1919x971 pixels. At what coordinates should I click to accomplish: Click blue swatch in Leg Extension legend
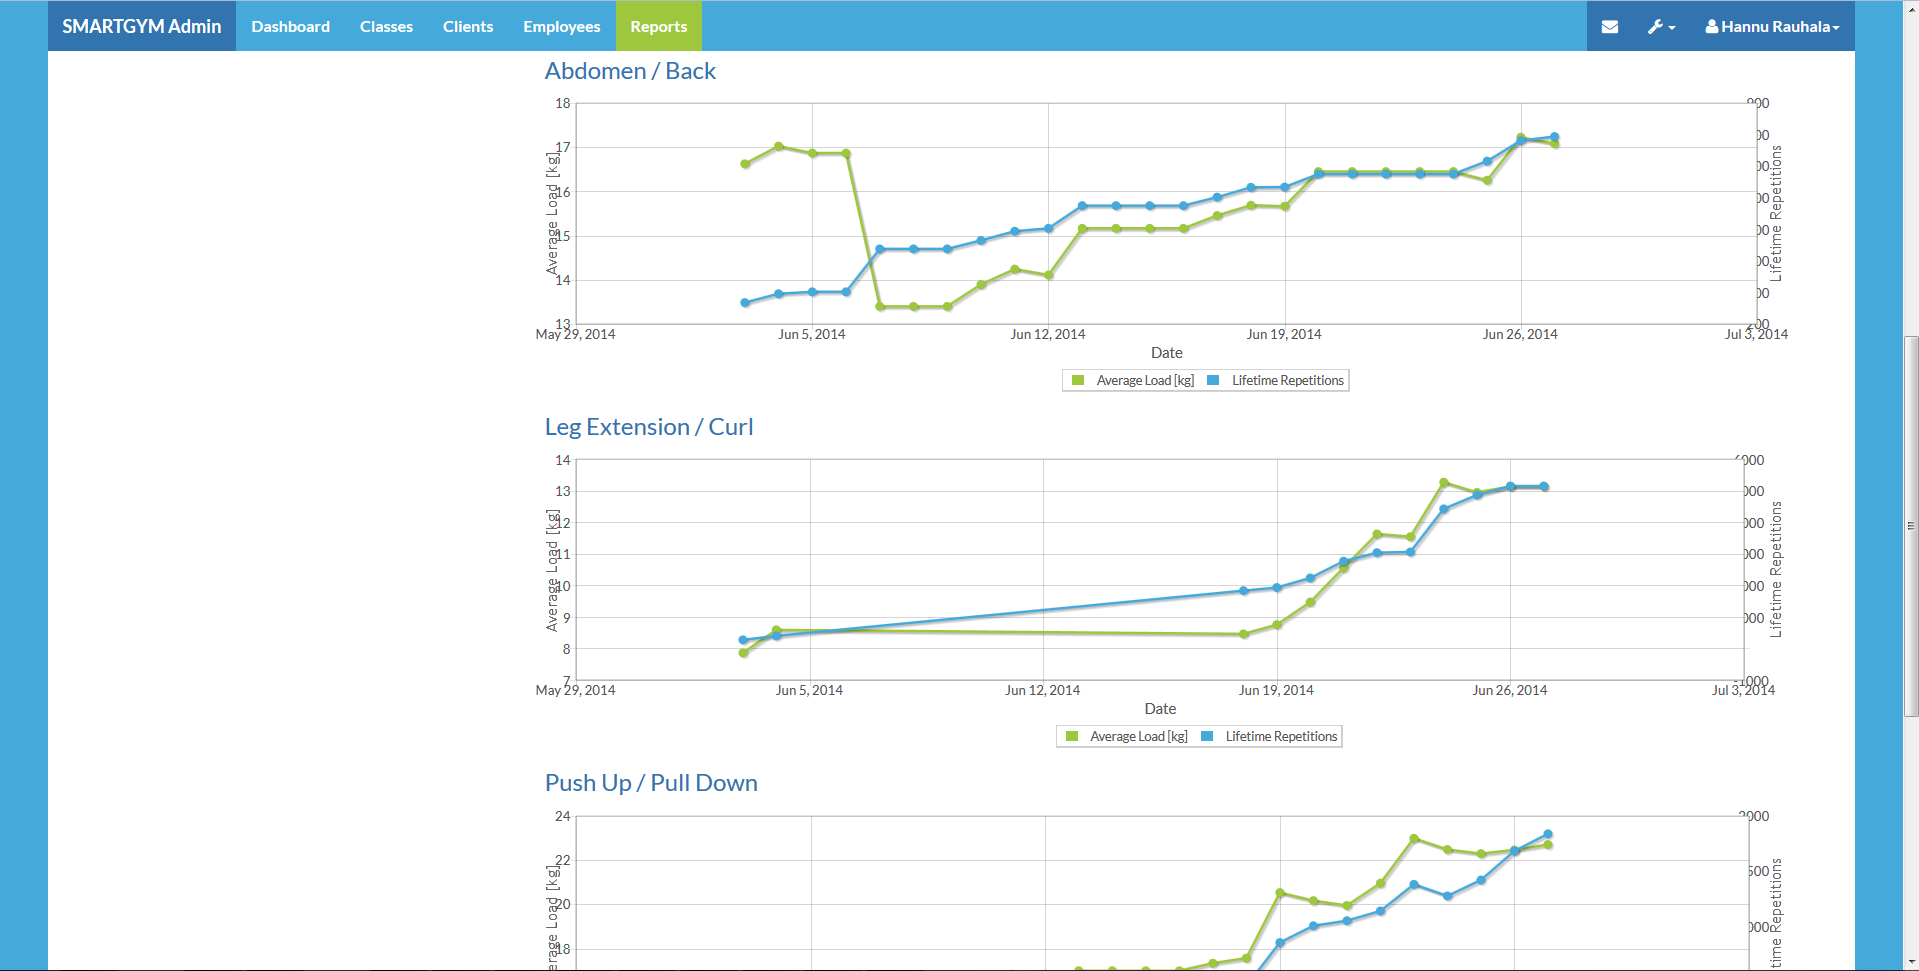click(x=1207, y=737)
